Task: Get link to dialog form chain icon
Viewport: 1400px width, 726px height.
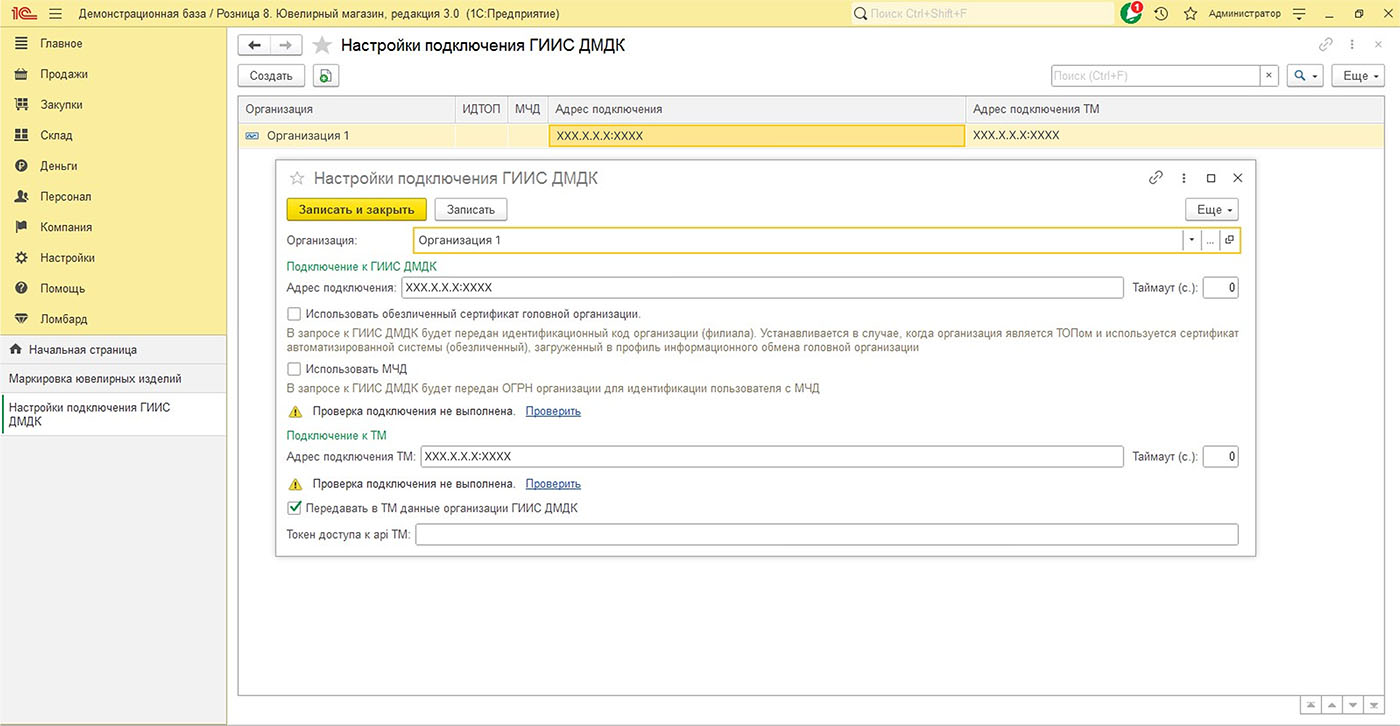Action: (1156, 178)
